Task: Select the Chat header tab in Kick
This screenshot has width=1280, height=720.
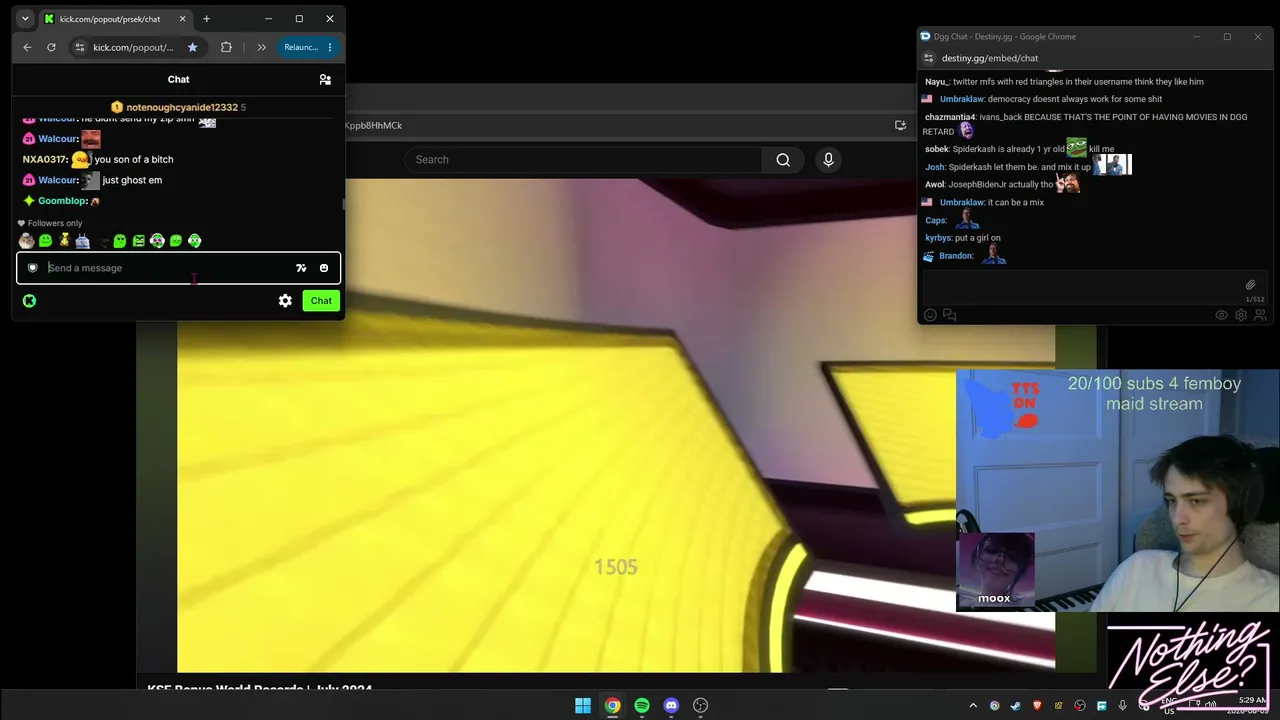Action: click(178, 79)
